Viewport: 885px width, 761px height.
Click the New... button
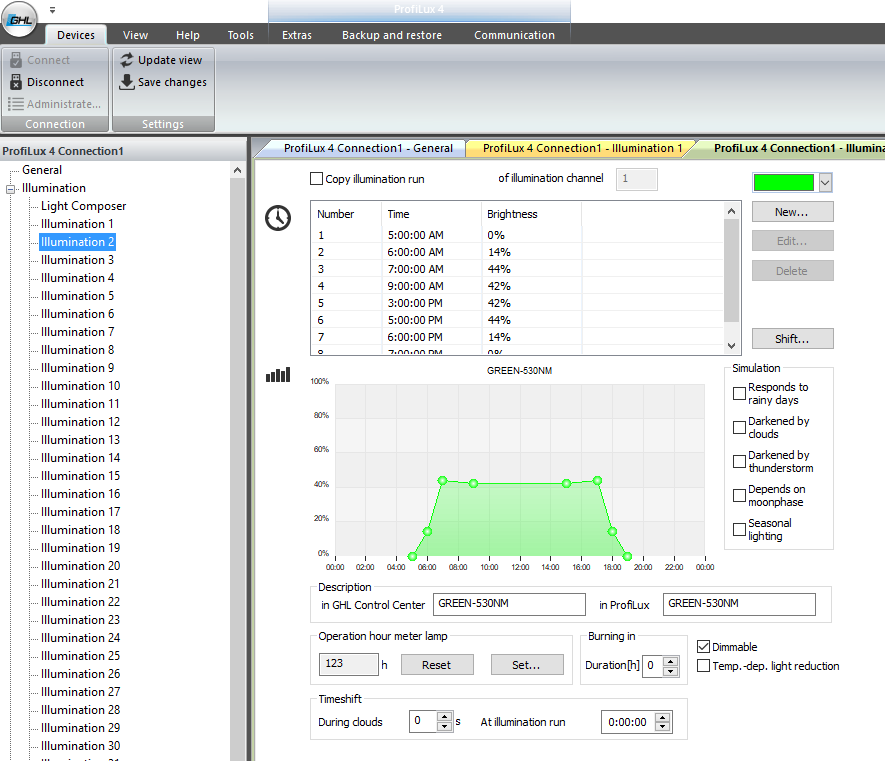click(x=792, y=212)
